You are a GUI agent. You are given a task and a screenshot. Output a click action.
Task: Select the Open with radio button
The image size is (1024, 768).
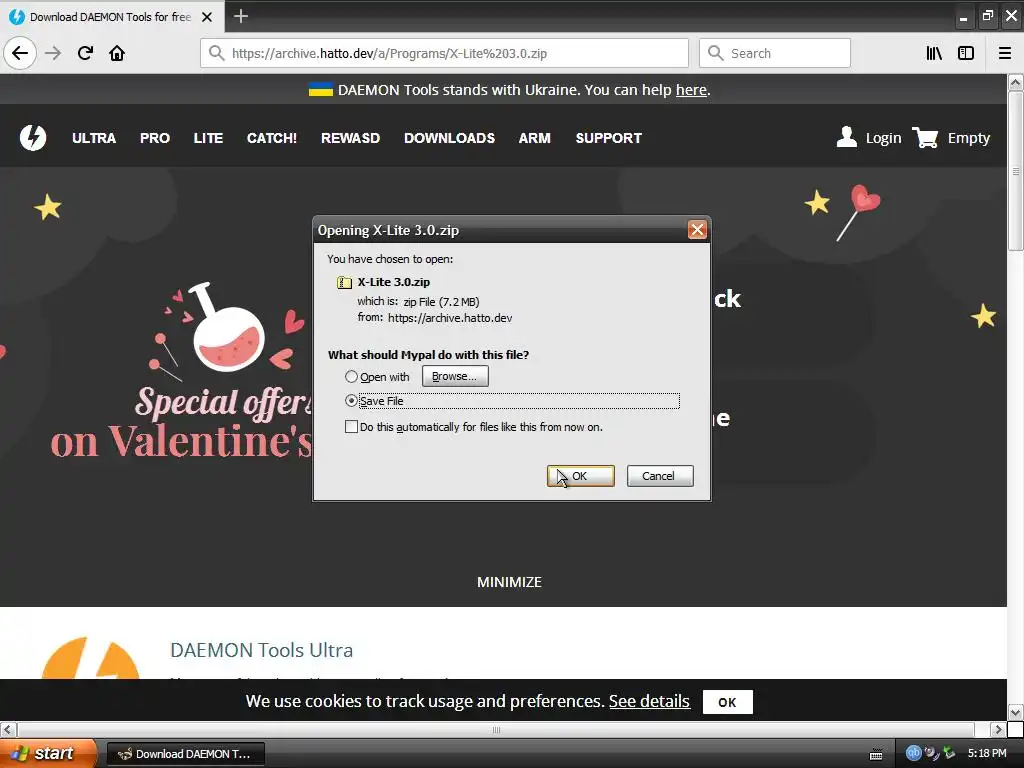(351, 377)
